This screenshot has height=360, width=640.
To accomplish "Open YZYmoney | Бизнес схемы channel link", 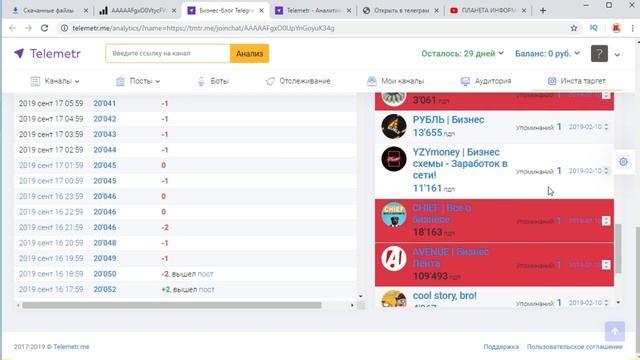I will click(x=460, y=164).
